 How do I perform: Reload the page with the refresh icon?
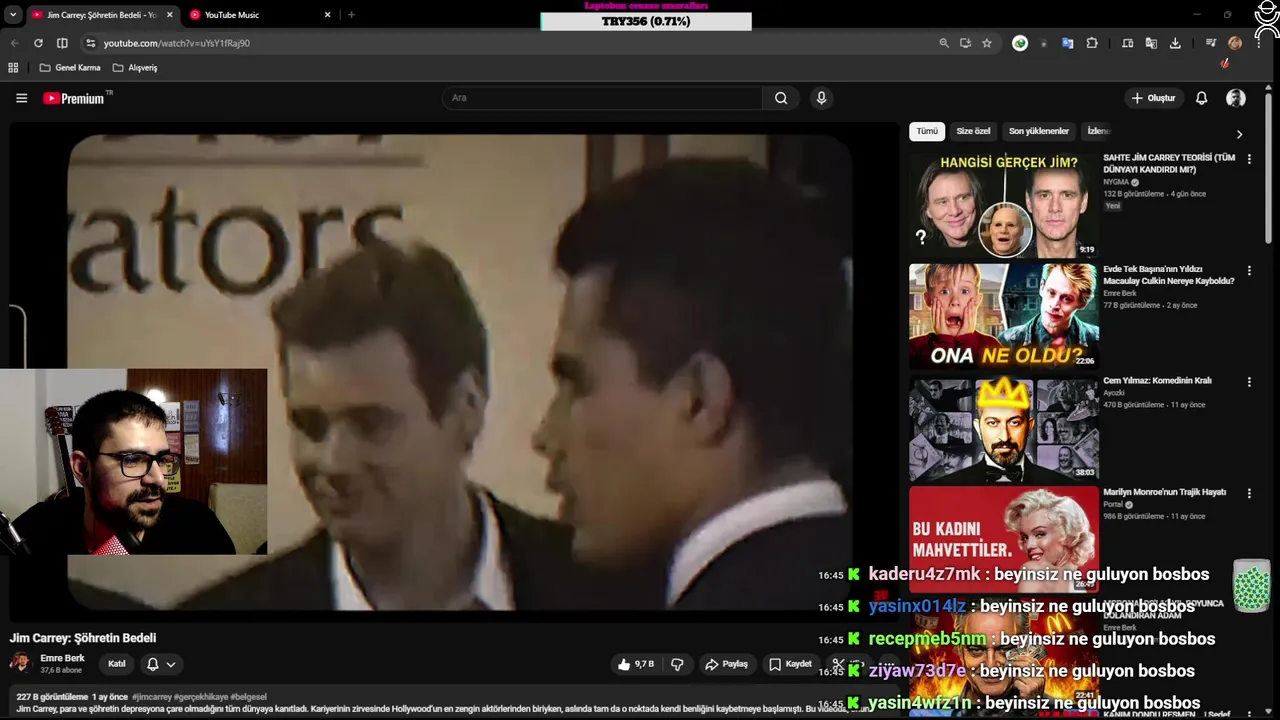coord(38,43)
